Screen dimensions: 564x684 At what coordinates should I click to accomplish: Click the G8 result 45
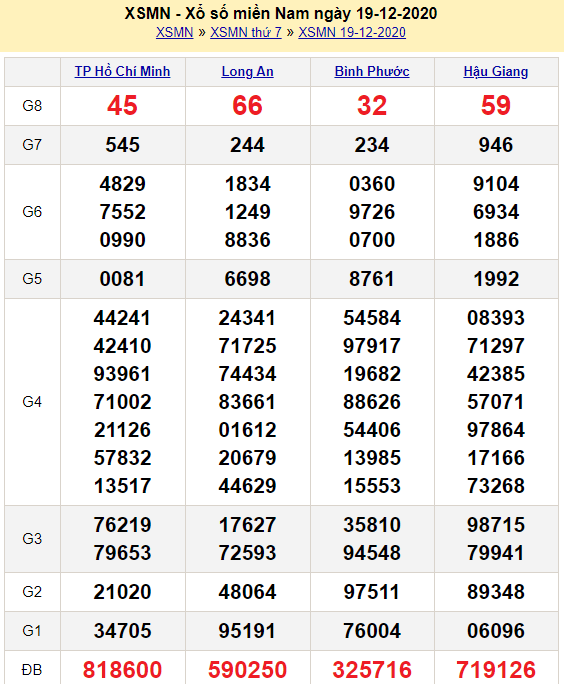123,106
